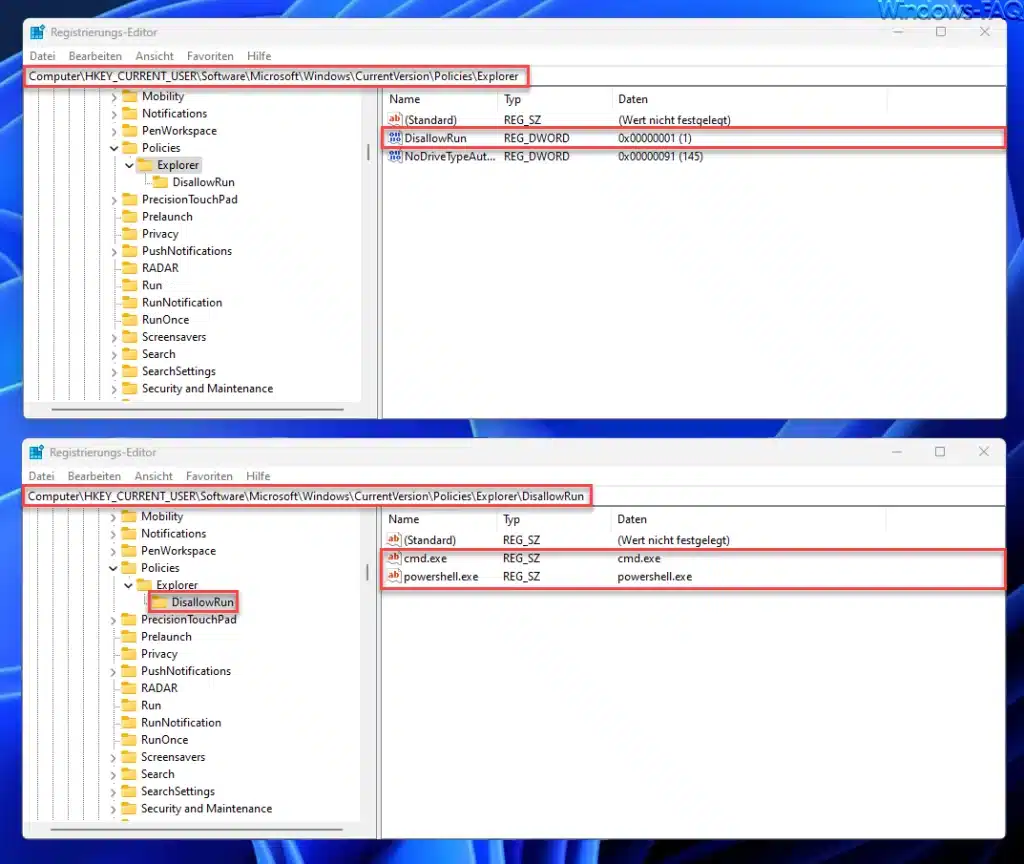The image size is (1024, 864).
Task: Select 'PrecisionTouchPad' label in lower window tree
Action: coord(189,619)
